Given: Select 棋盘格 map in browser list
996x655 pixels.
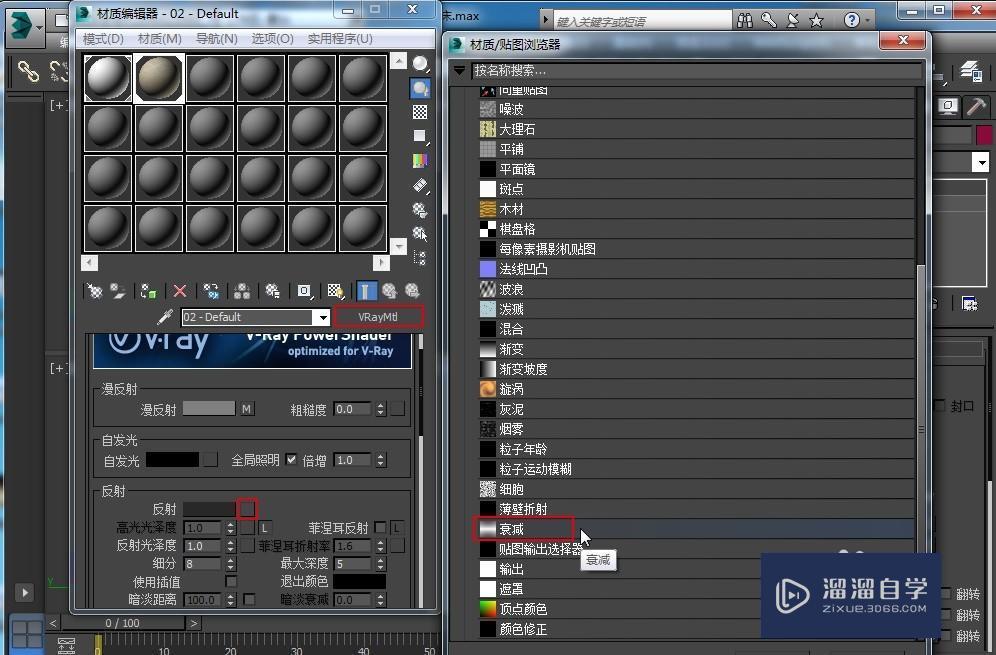Looking at the screenshot, I should pyautogui.click(x=697, y=229).
